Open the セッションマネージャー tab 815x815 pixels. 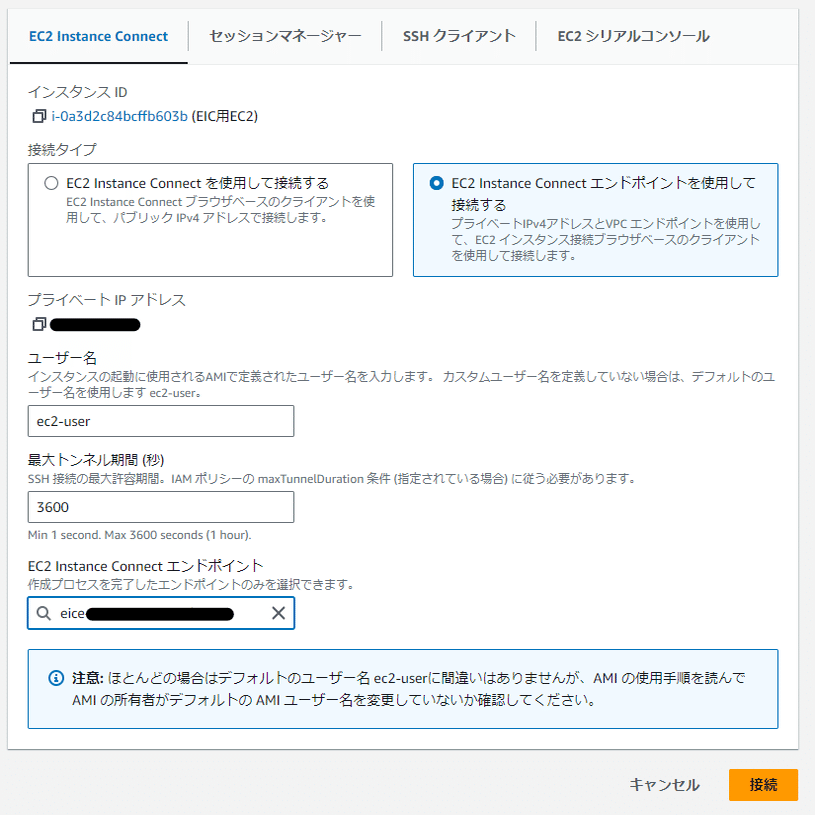[285, 36]
